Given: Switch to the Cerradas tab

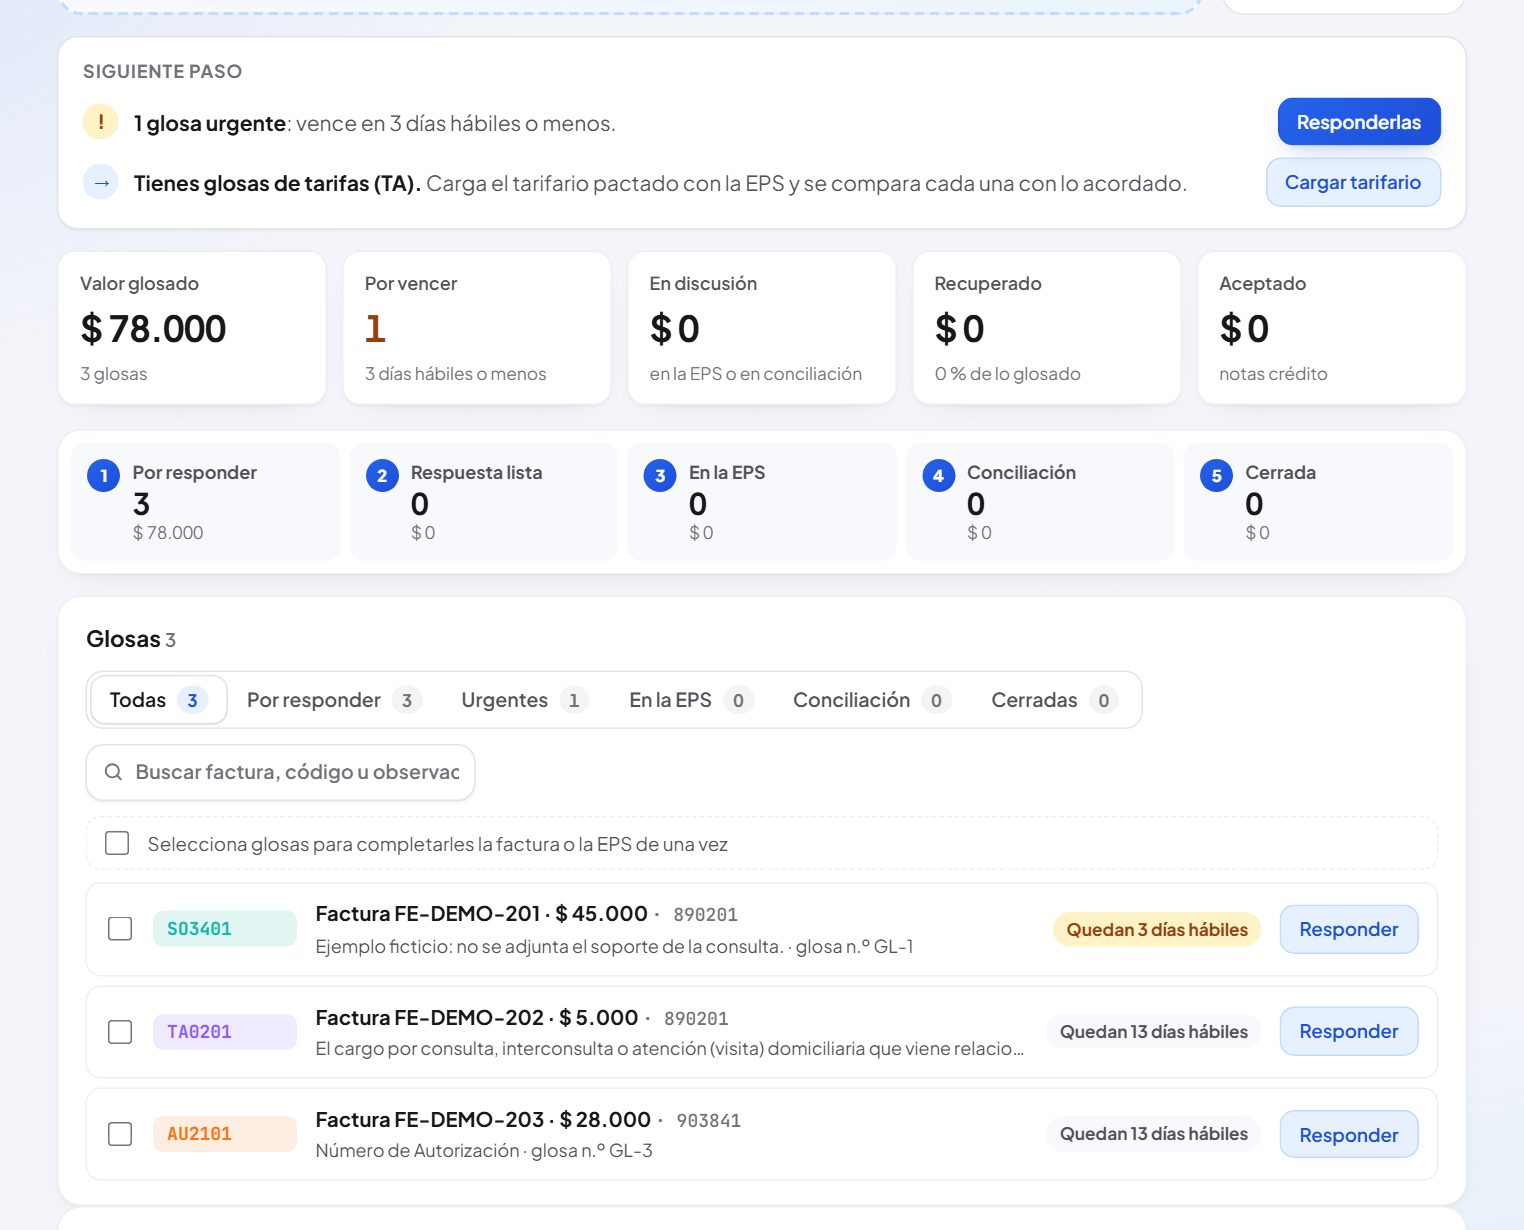Looking at the screenshot, I should click(x=1053, y=700).
